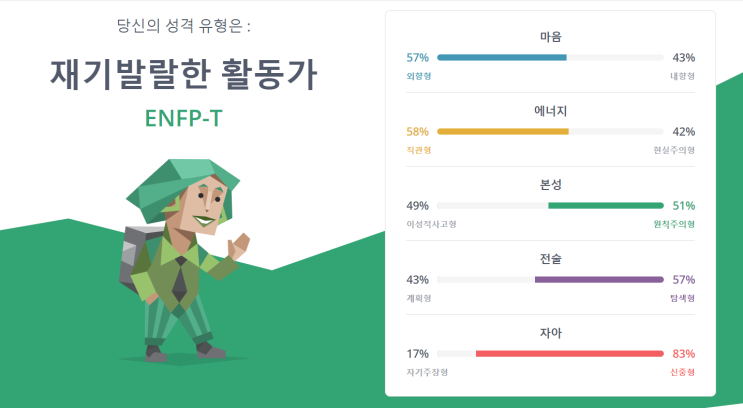The height and width of the screenshot is (408, 743).
Task: Select the 내향형 label
Action: (682, 76)
